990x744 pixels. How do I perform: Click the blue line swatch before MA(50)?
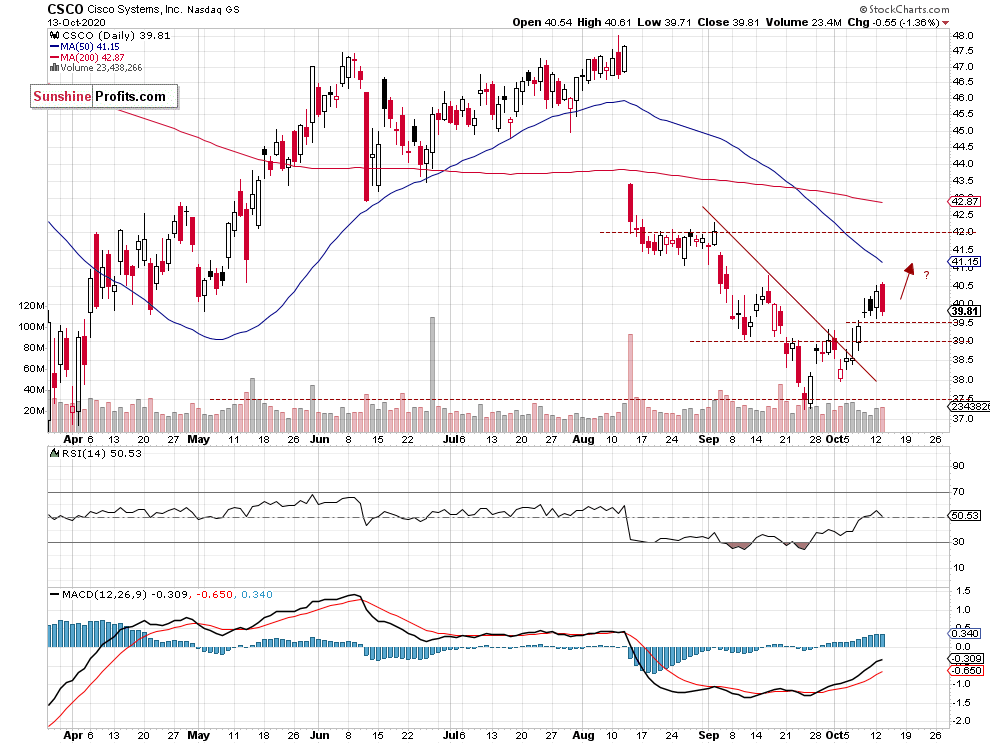pyautogui.click(x=54, y=47)
